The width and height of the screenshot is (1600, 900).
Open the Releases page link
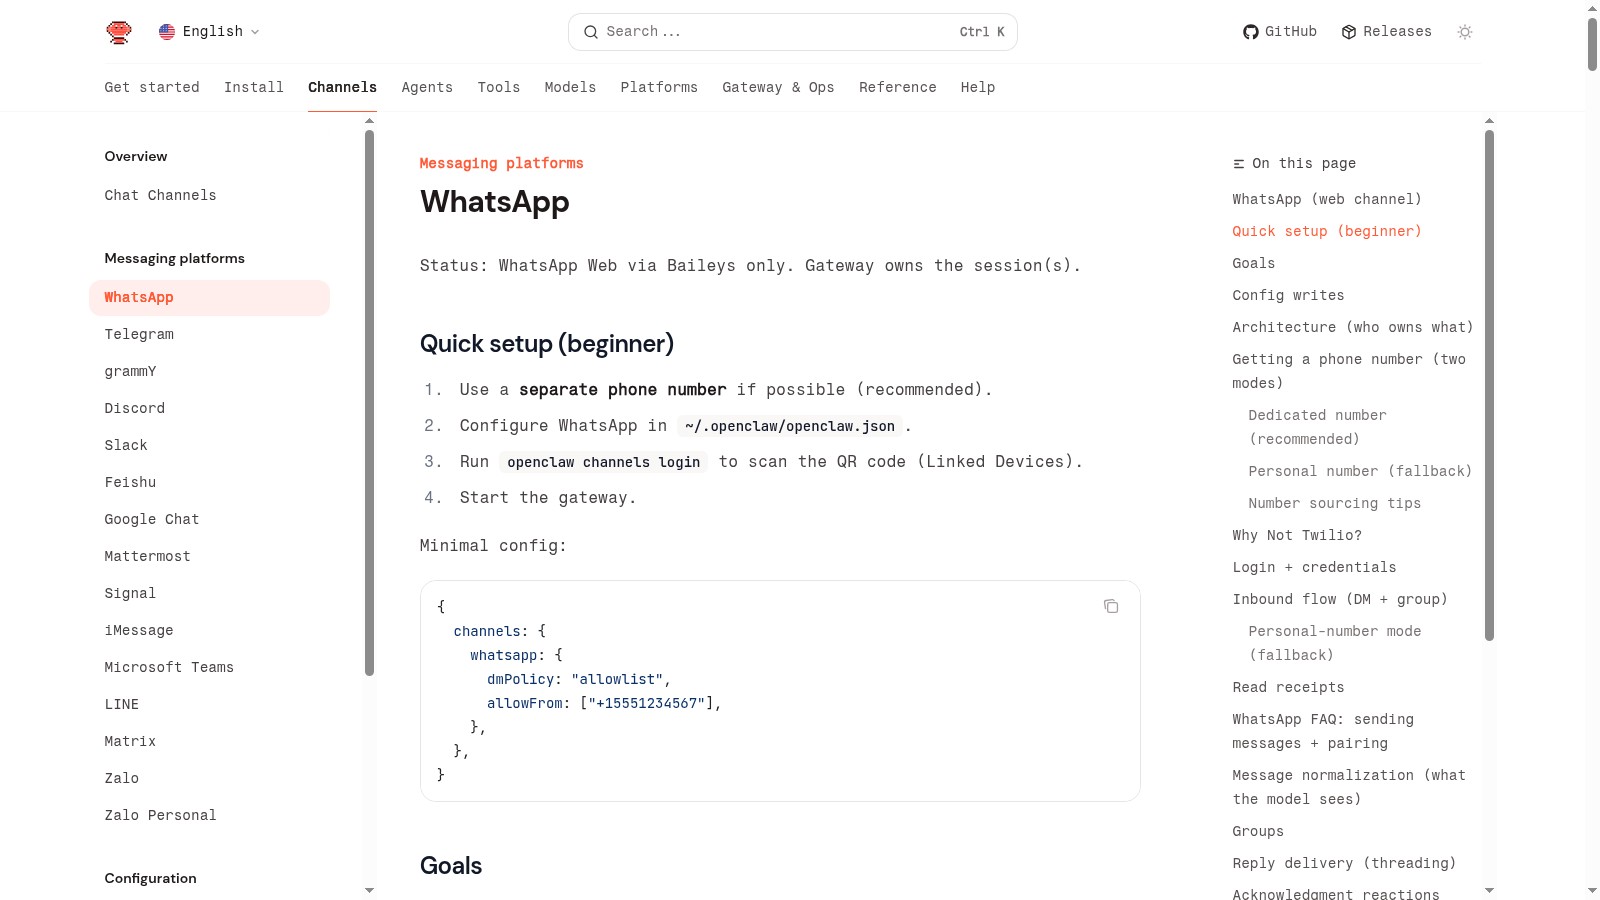(x=1386, y=32)
